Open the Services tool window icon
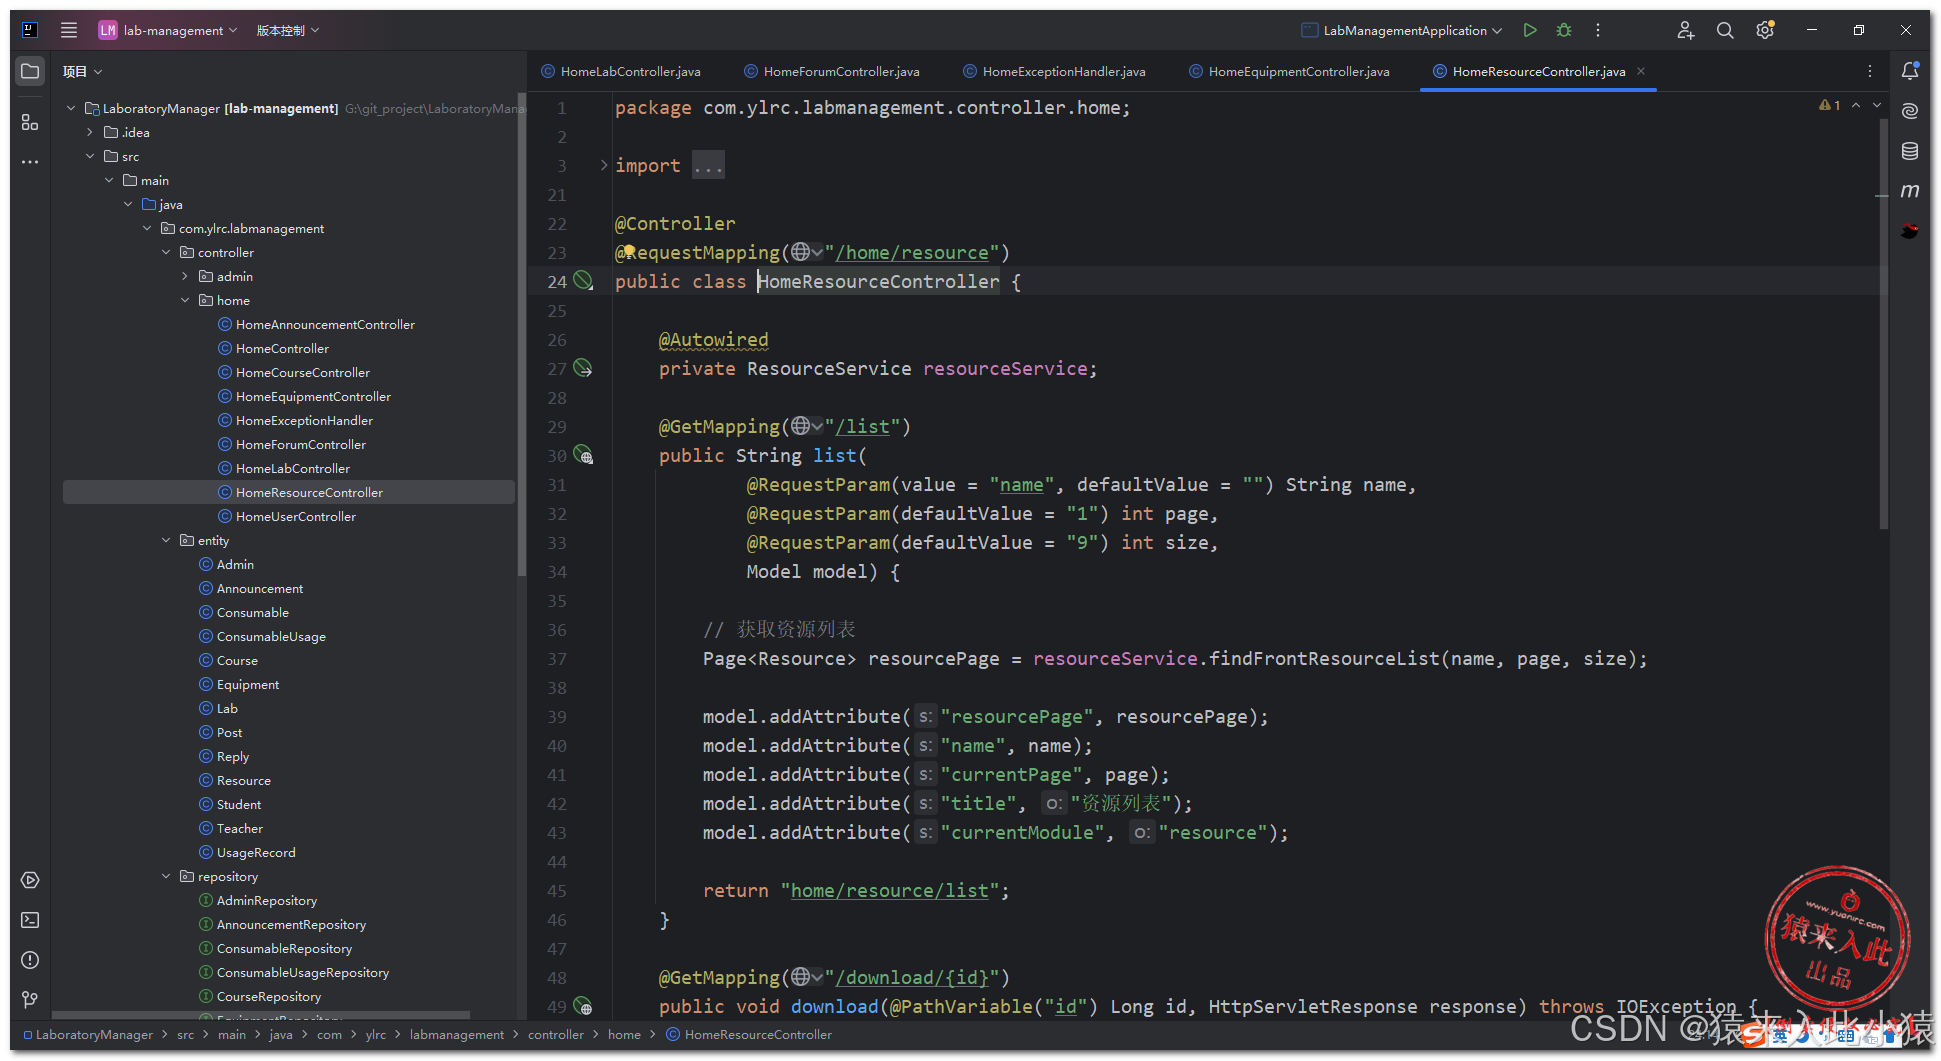Image resolution: width=1941 pixels, height=1061 pixels. [30, 880]
